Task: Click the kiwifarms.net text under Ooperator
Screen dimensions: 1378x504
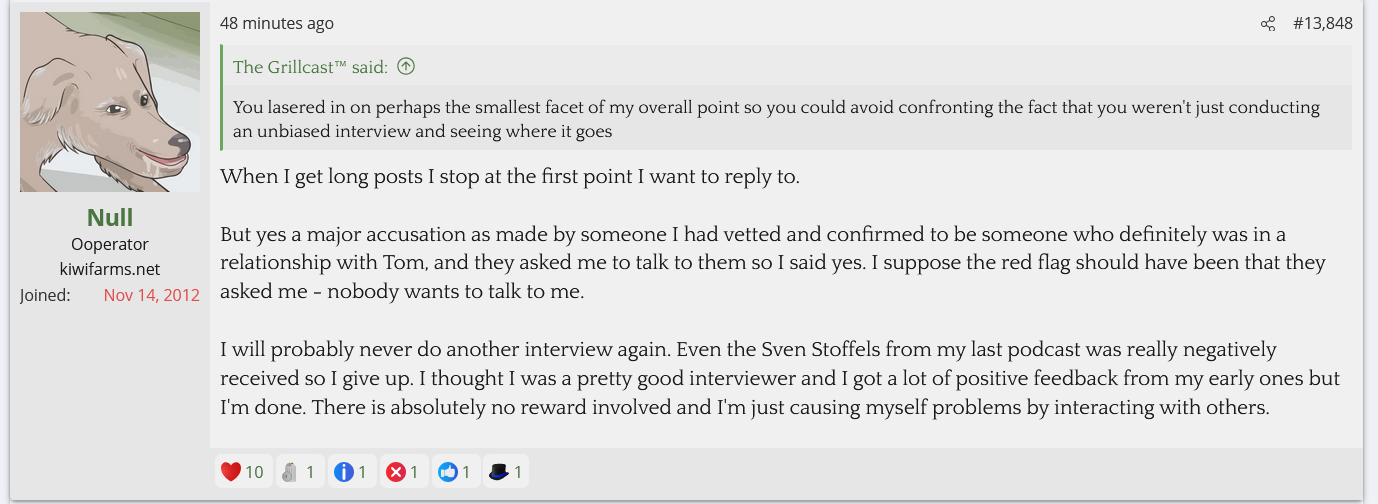Action: pos(110,269)
